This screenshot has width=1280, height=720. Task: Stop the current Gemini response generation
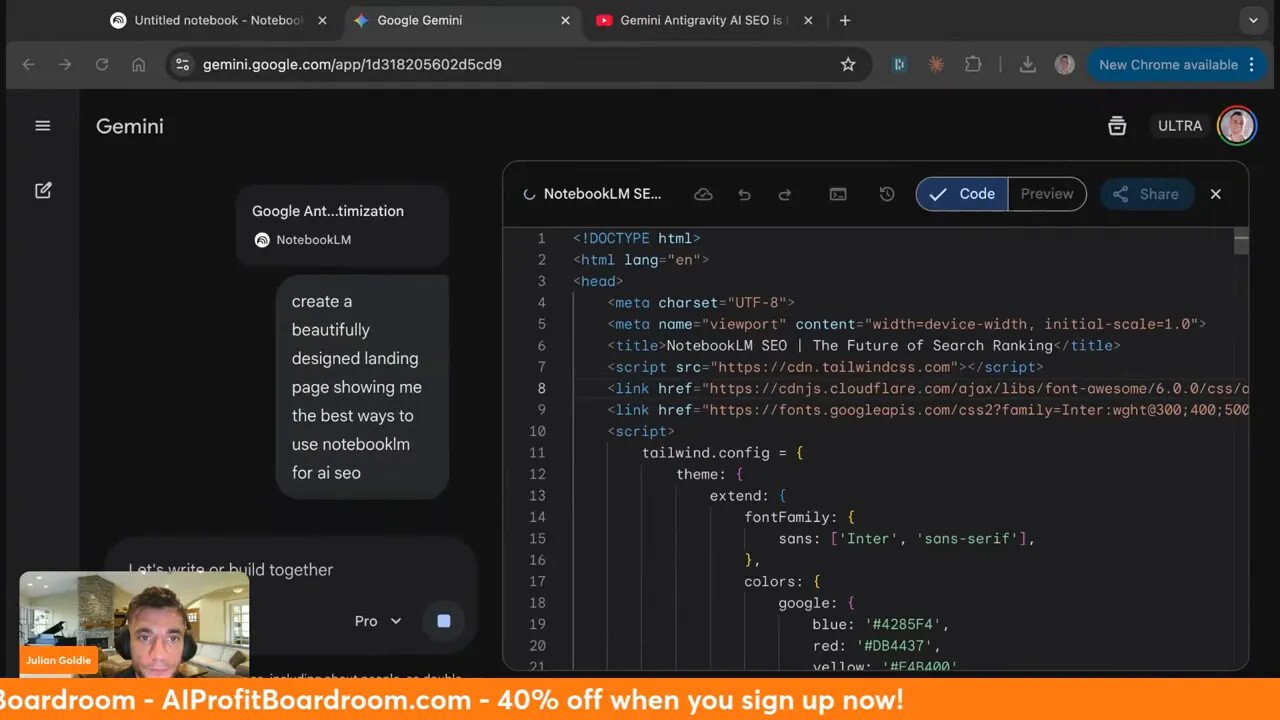(443, 620)
